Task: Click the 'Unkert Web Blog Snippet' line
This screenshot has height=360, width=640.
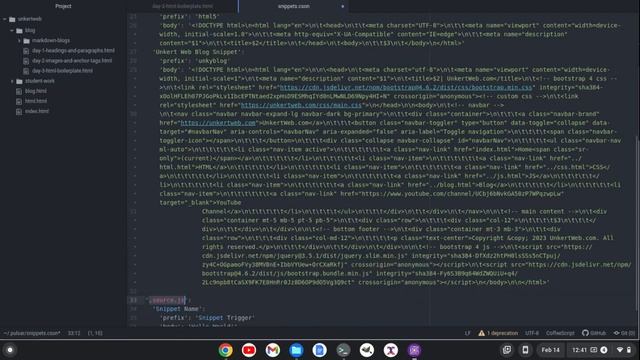Action: [x=198, y=52]
